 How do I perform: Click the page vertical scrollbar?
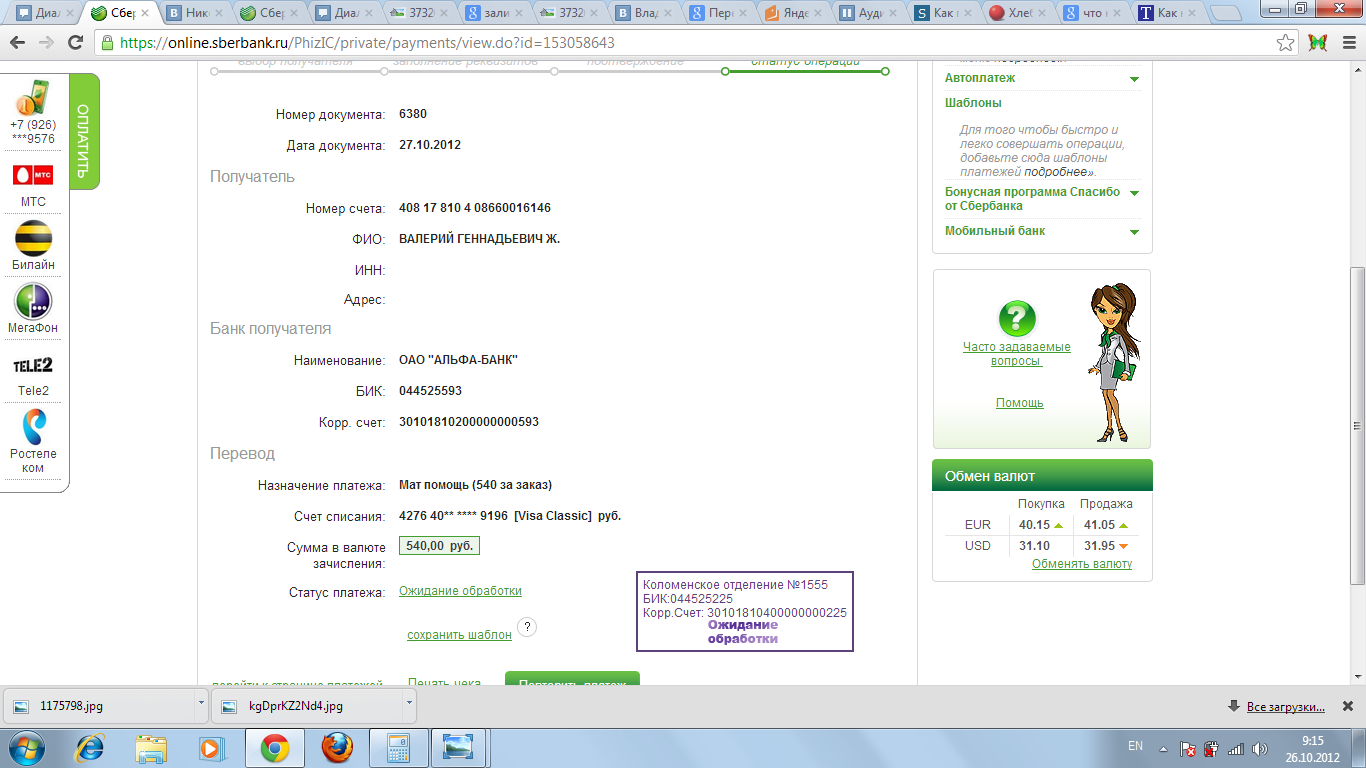[1356, 425]
